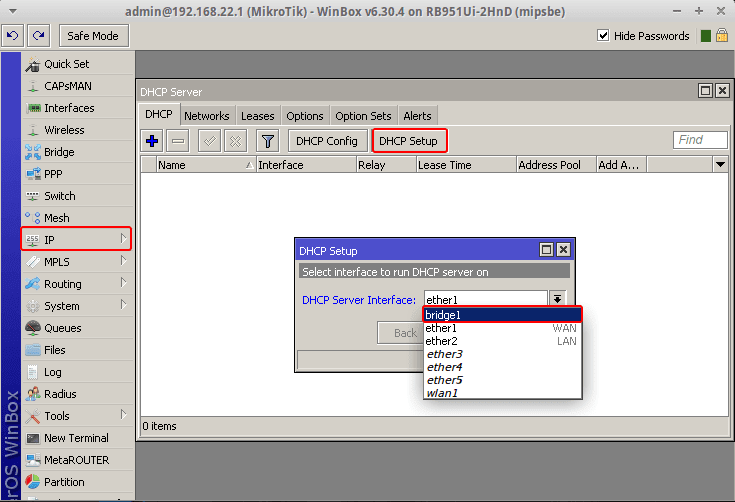
Task: Choose ether5 from the interface list
Action: pos(502,380)
